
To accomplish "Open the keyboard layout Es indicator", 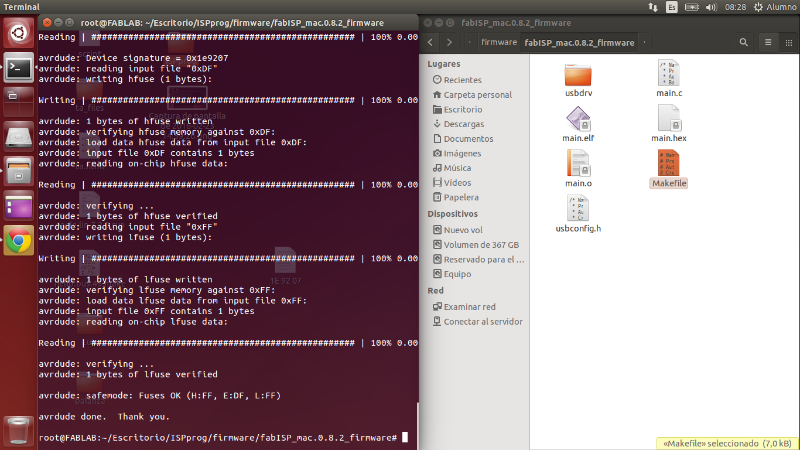I will (x=672, y=7).
